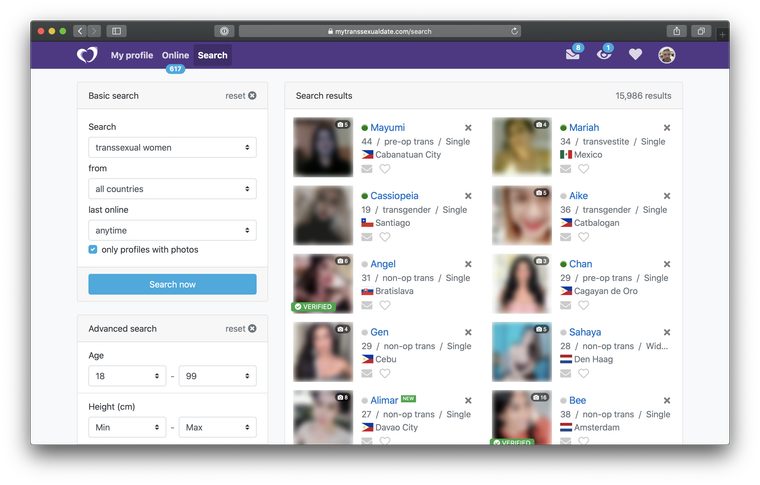
Task: Open the all countries dropdown
Action: pyautogui.click(x=172, y=189)
